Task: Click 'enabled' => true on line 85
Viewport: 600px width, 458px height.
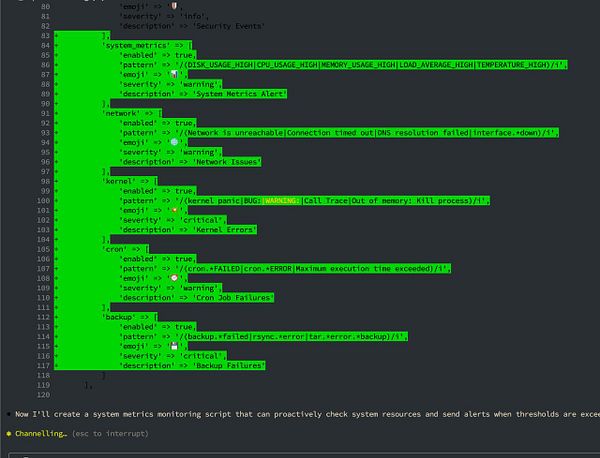Action: (x=156, y=55)
